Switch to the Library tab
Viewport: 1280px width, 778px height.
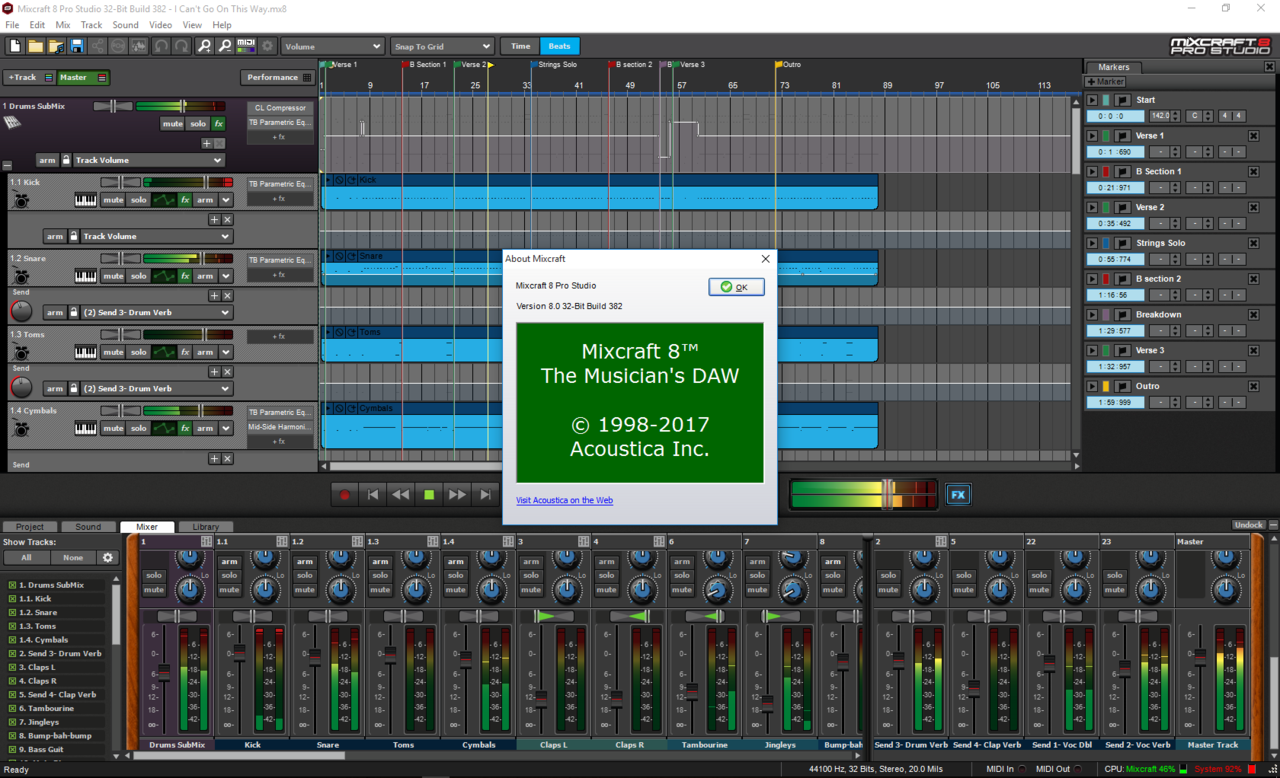coord(206,527)
